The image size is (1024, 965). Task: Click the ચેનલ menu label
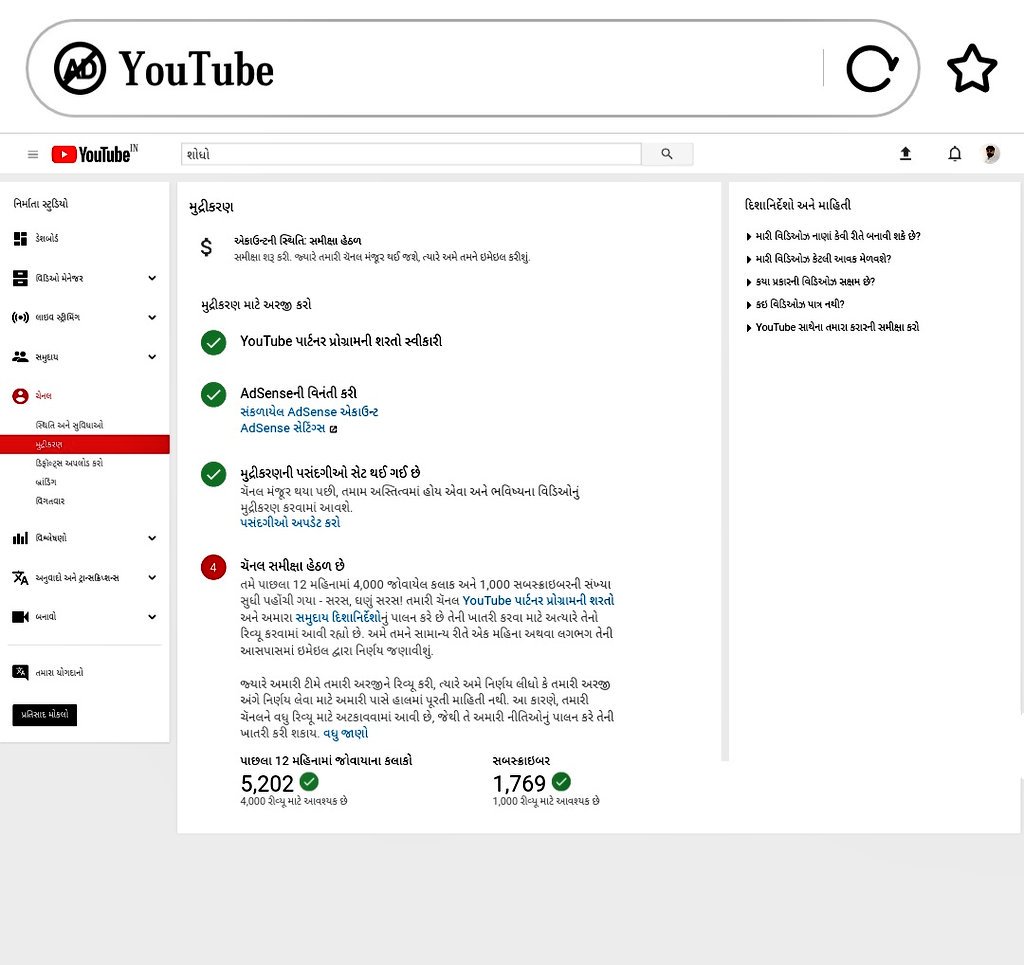click(43, 396)
